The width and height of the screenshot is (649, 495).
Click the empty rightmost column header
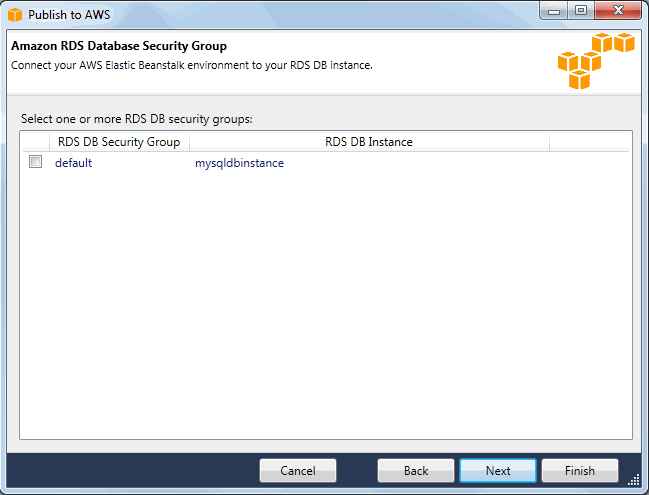click(x=589, y=142)
